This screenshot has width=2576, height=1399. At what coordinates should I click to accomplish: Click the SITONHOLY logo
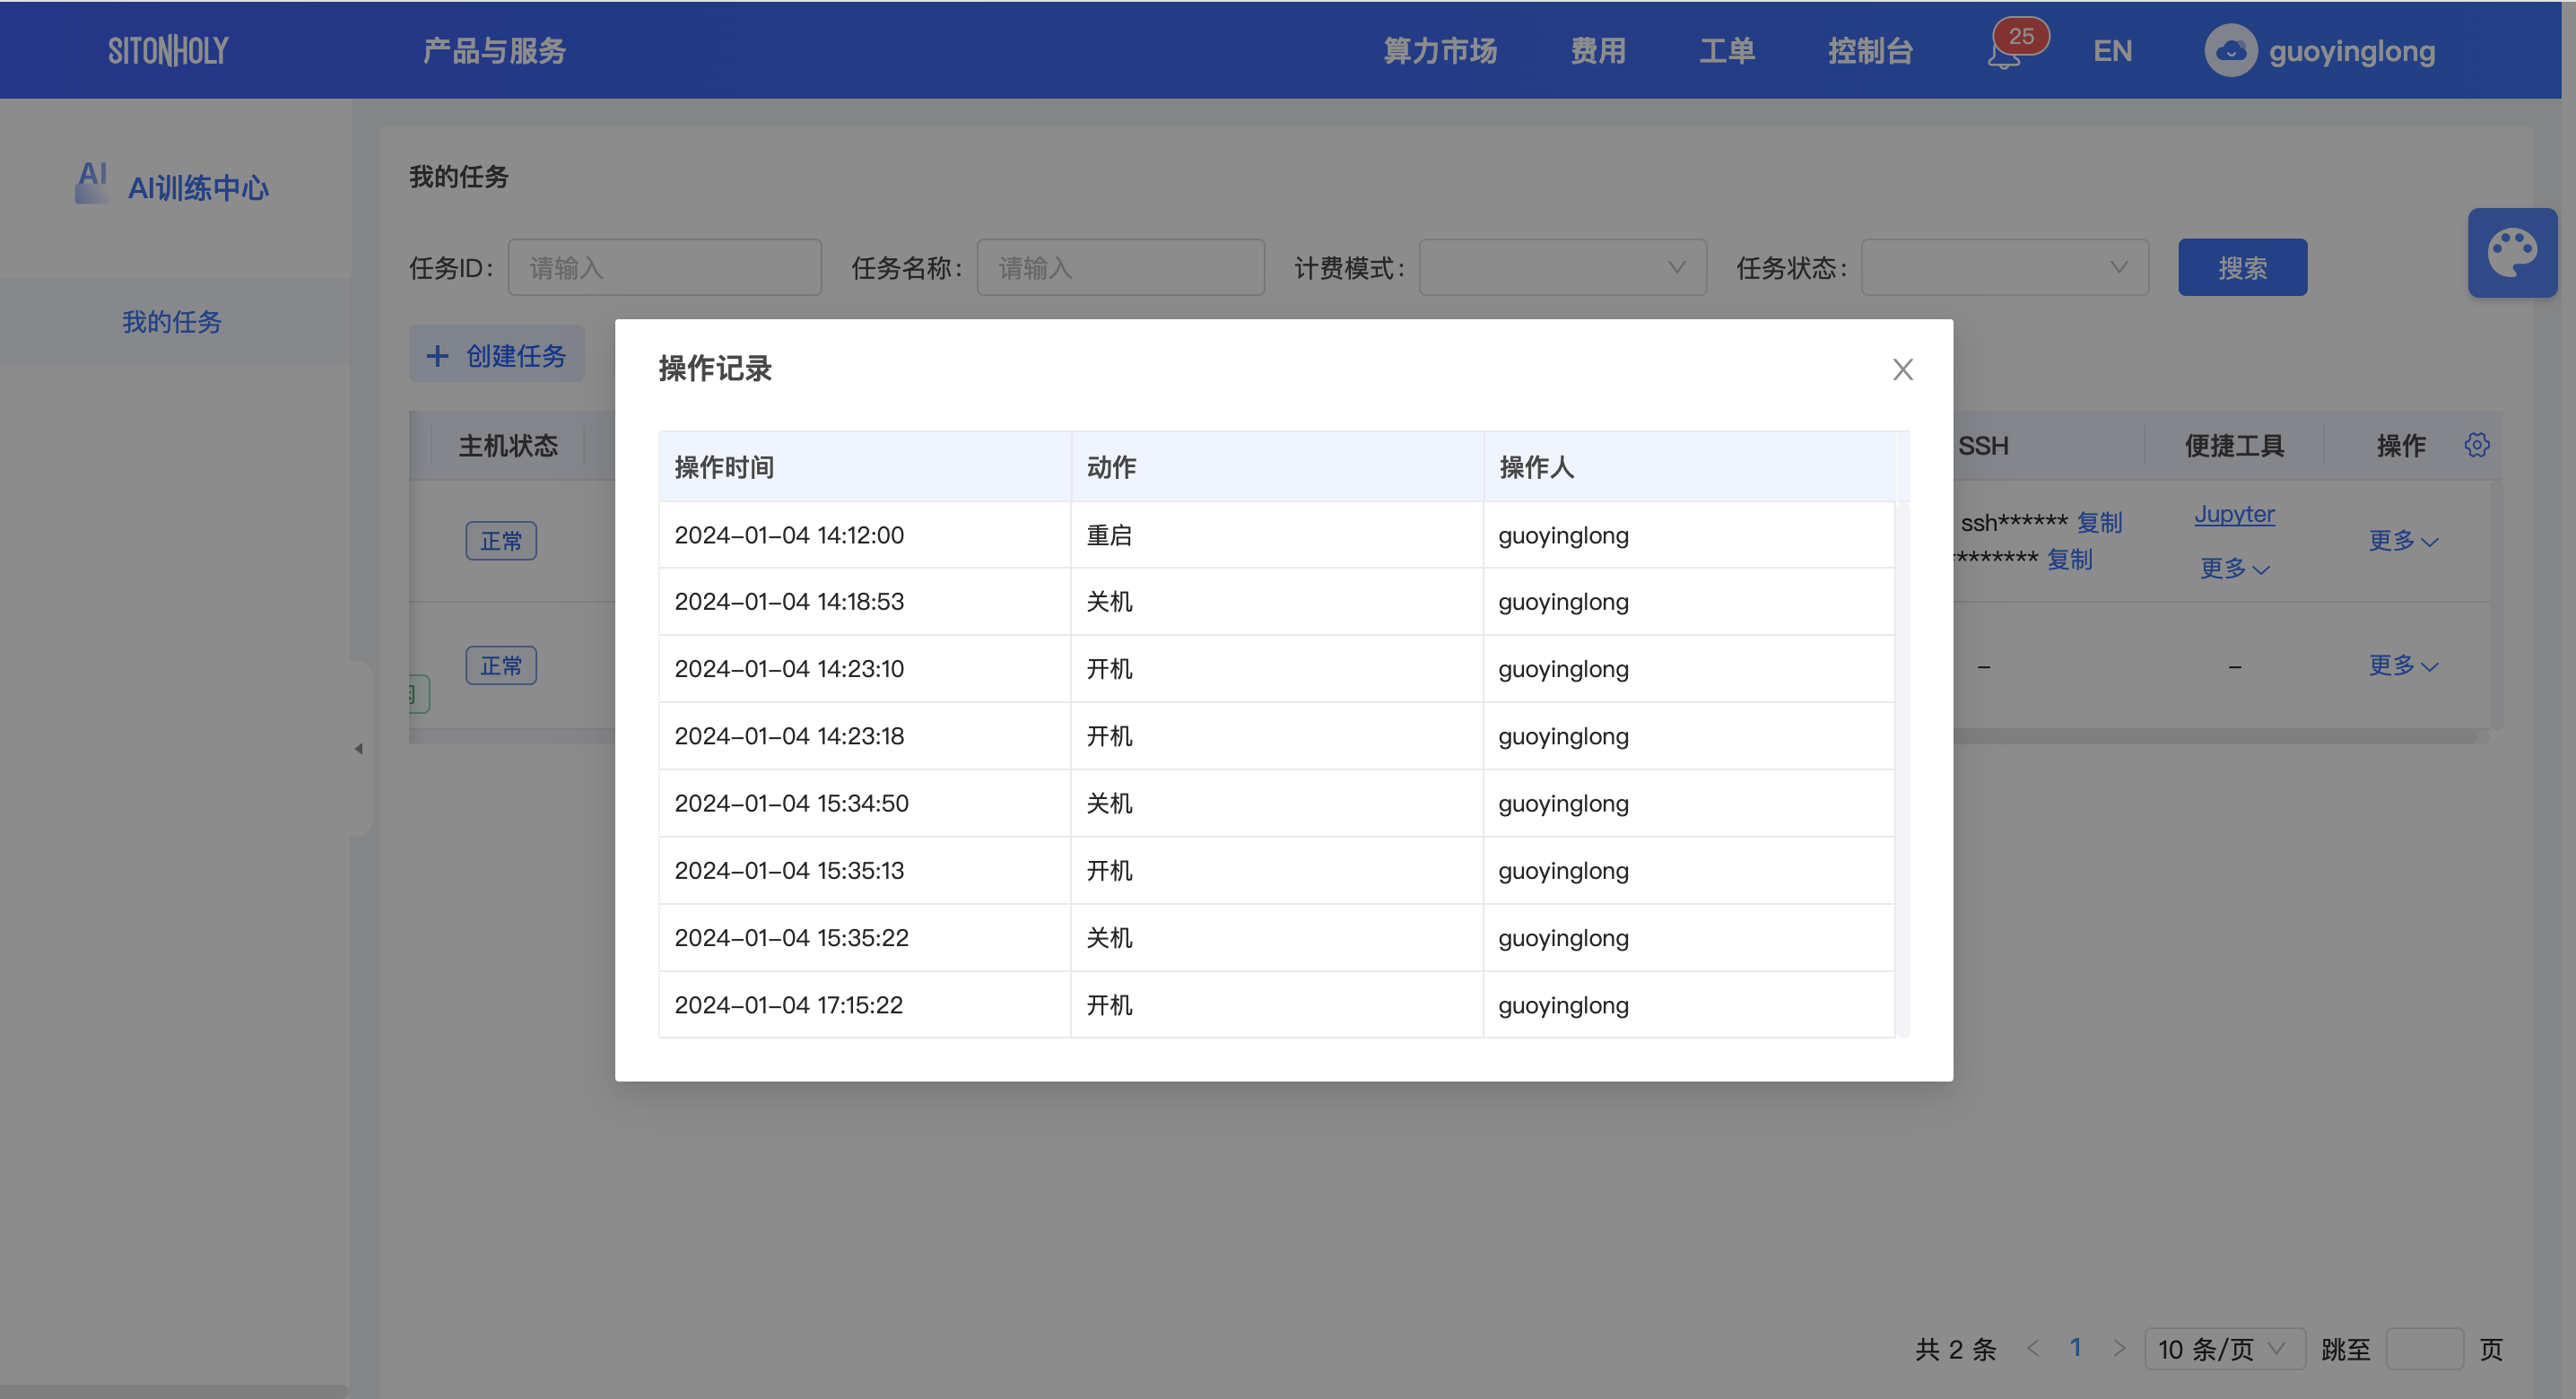168,51
